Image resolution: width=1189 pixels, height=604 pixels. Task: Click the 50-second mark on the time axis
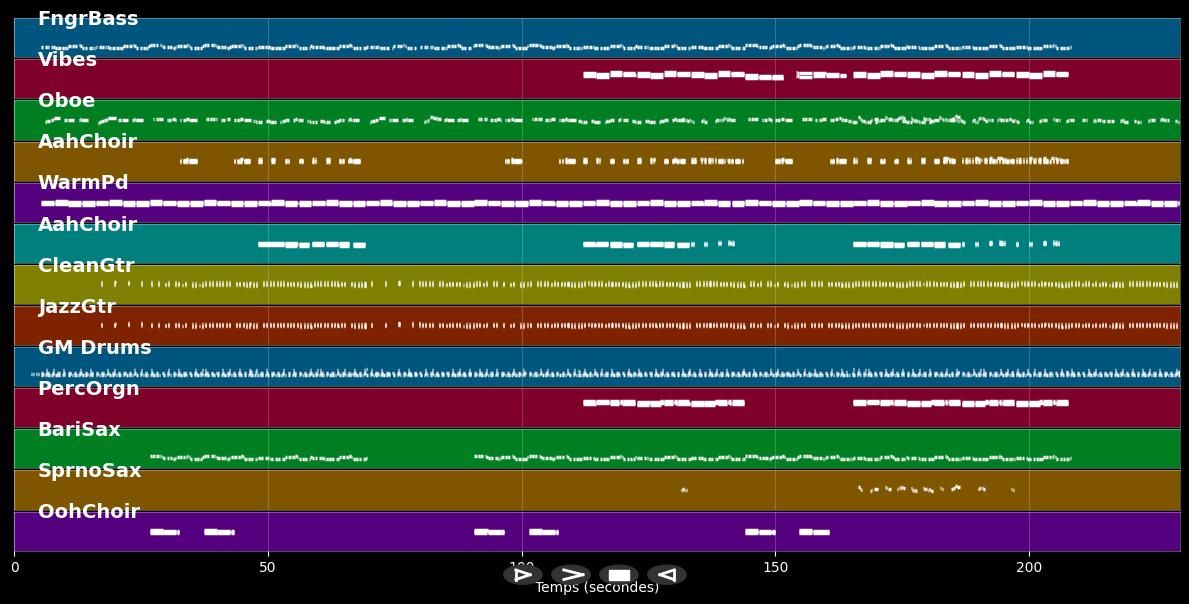267,567
